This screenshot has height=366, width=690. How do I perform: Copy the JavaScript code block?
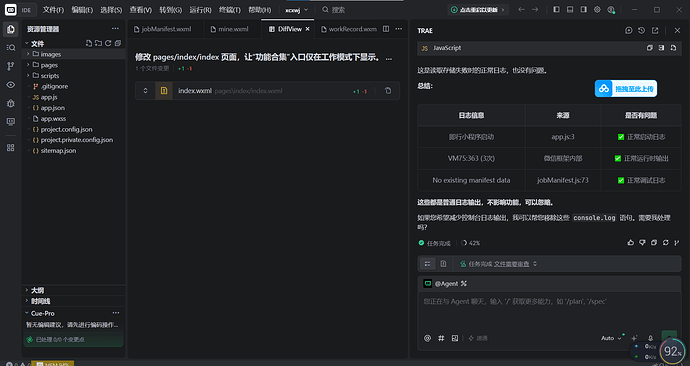[x=650, y=48]
